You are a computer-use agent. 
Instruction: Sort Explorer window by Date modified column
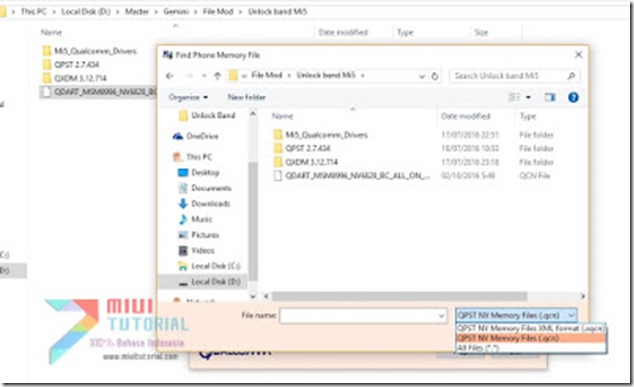[343, 33]
